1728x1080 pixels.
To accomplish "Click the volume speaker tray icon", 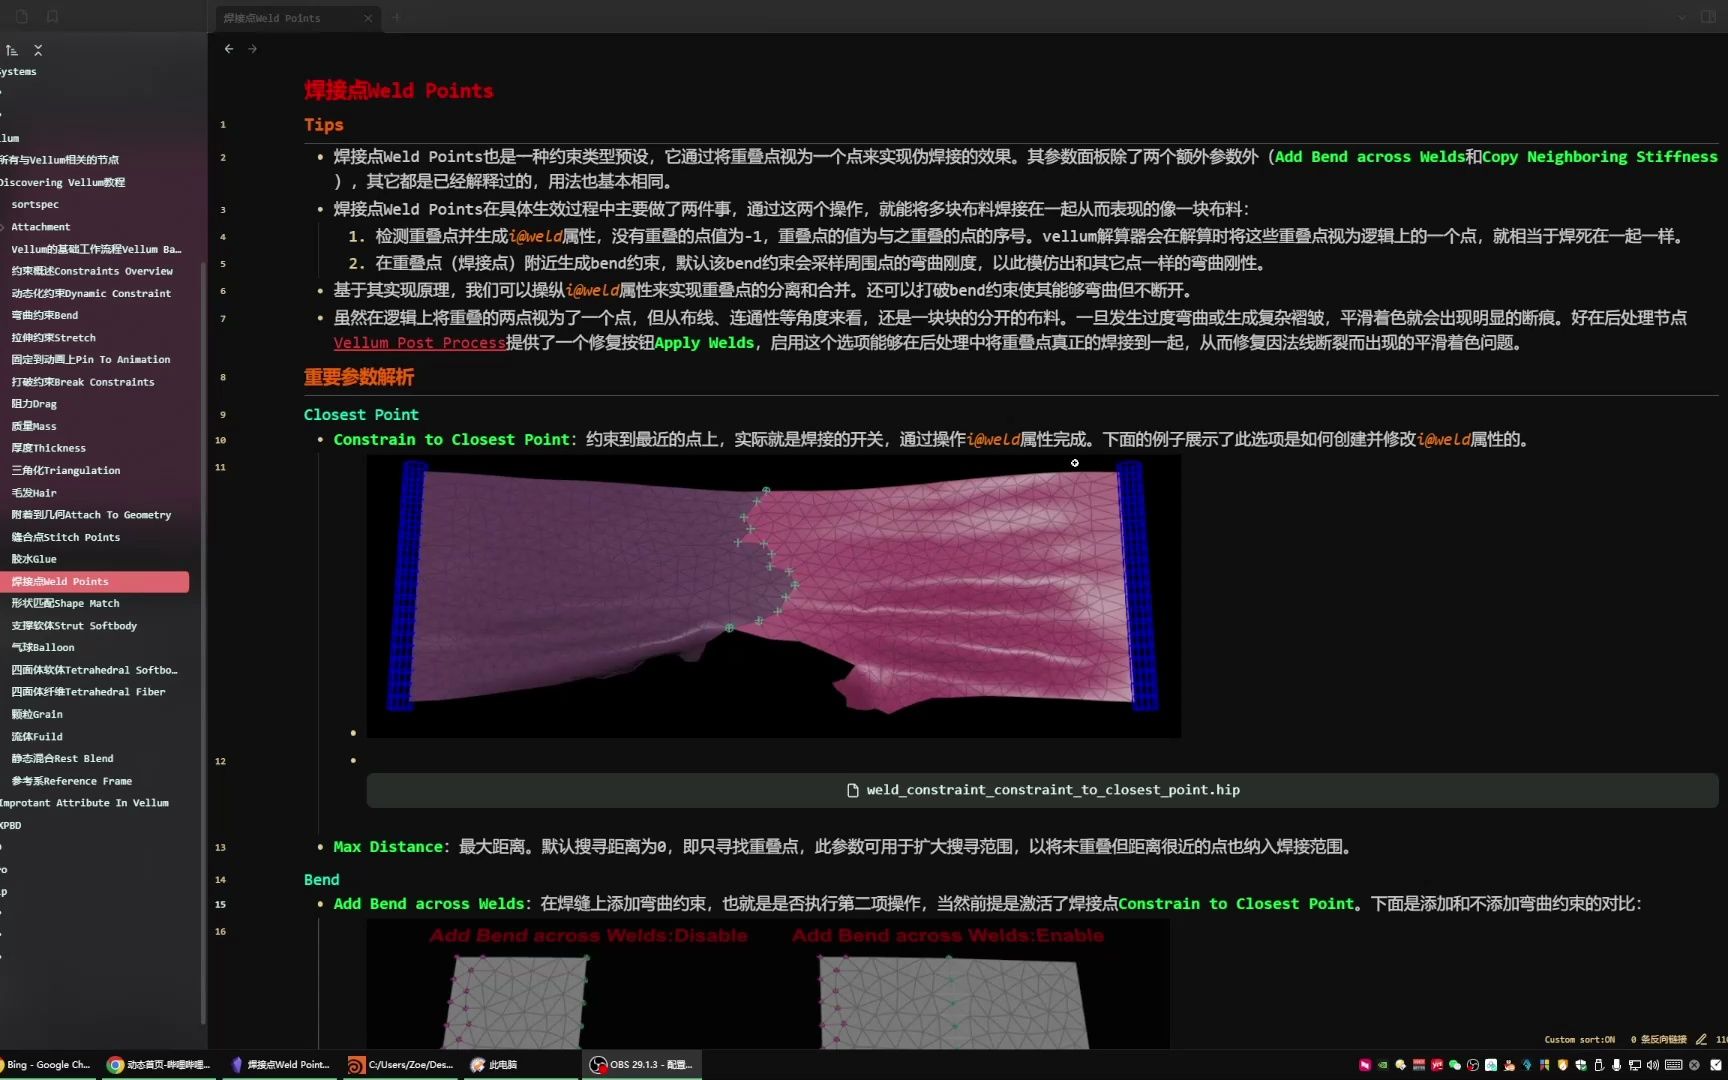I will [x=1653, y=1065].
